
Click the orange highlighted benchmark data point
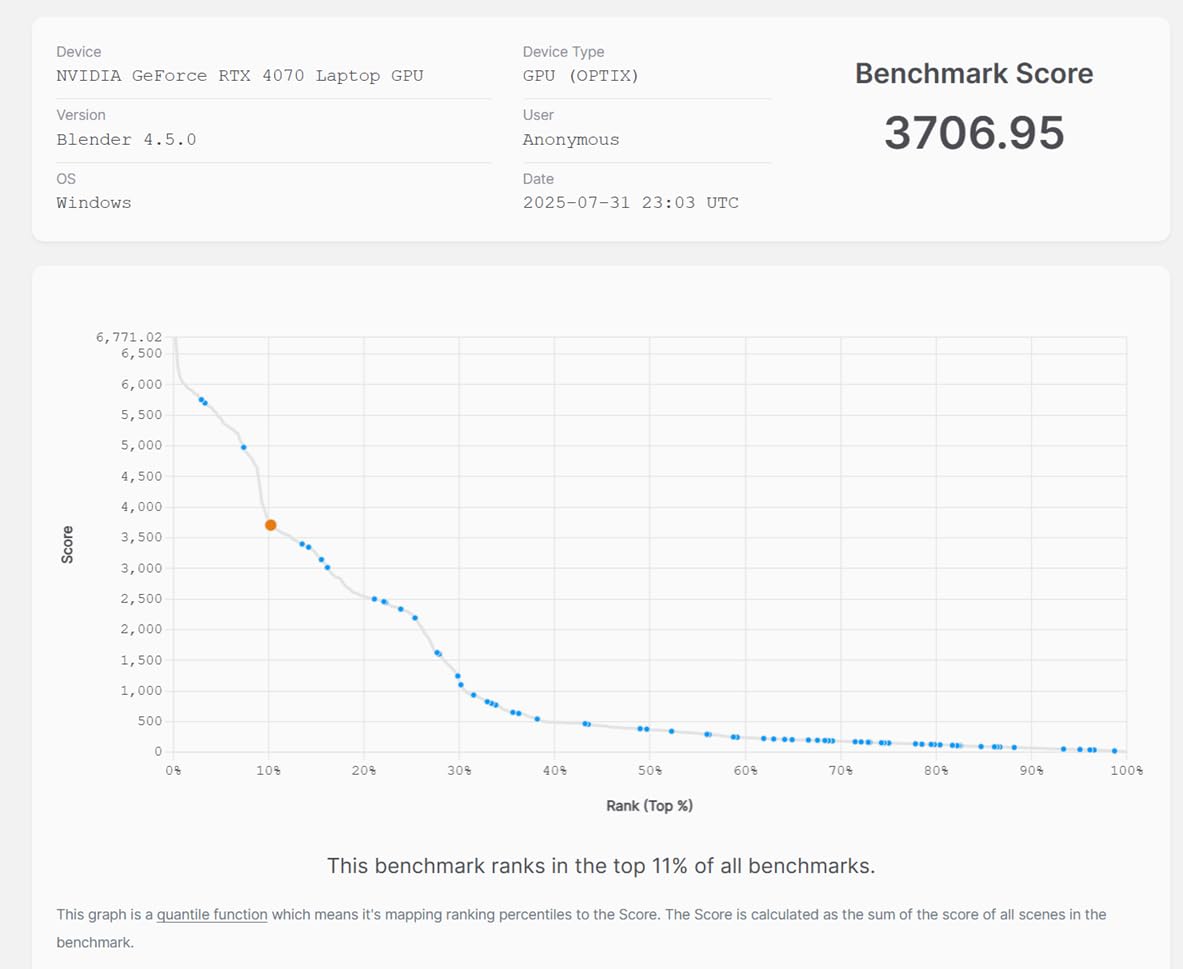click(x=270, y=525)
